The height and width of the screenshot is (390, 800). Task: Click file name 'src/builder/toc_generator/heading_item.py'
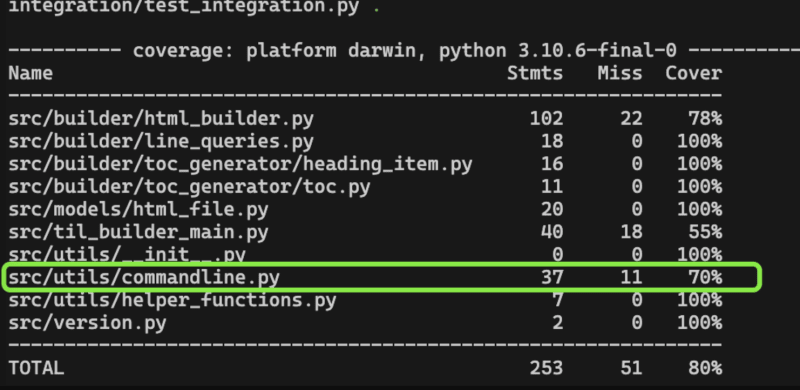coord(240,164)
